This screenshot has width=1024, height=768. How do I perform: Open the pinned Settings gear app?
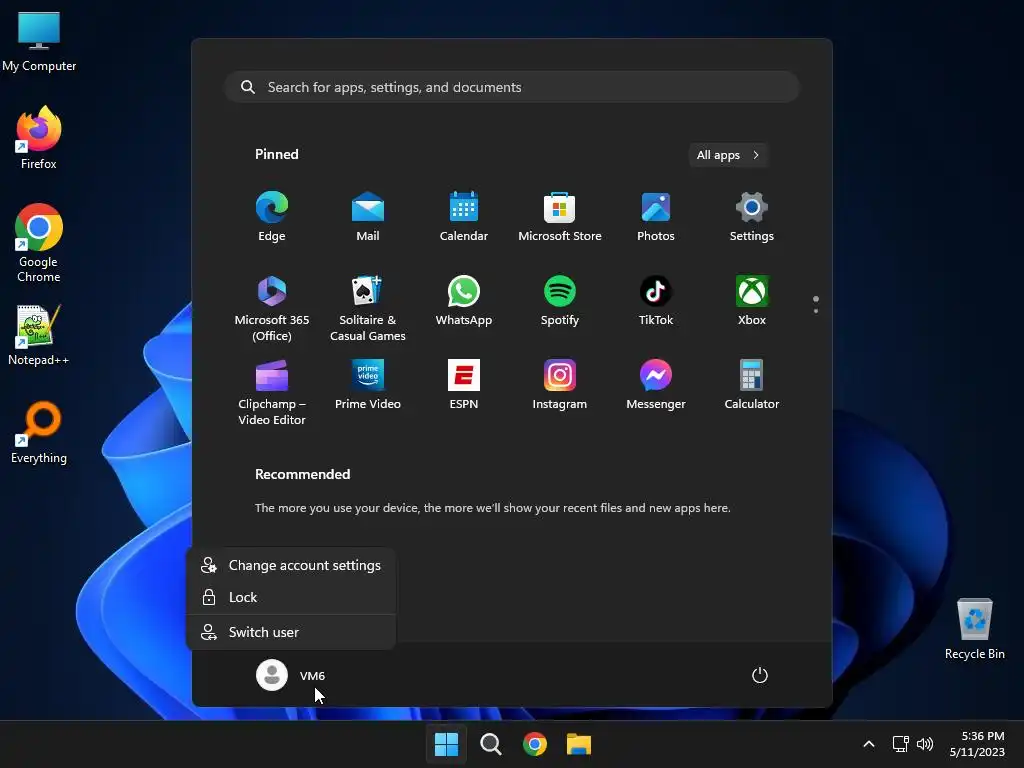(752, 217)
